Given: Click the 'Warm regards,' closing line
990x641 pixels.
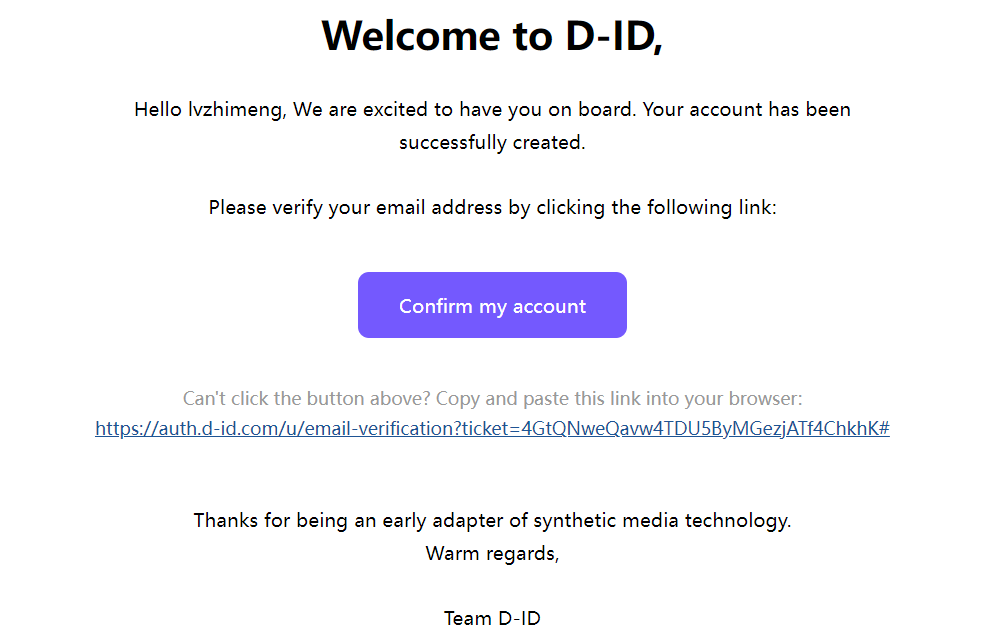Looking at the screenshot, I should (492, 553).
